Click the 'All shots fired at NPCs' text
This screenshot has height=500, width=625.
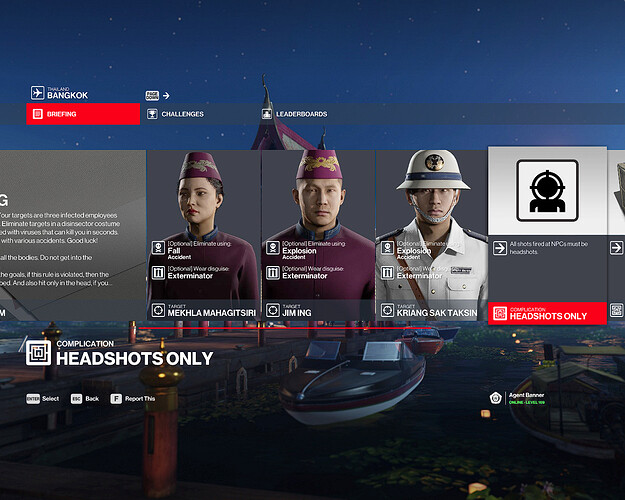click(548, 248)
